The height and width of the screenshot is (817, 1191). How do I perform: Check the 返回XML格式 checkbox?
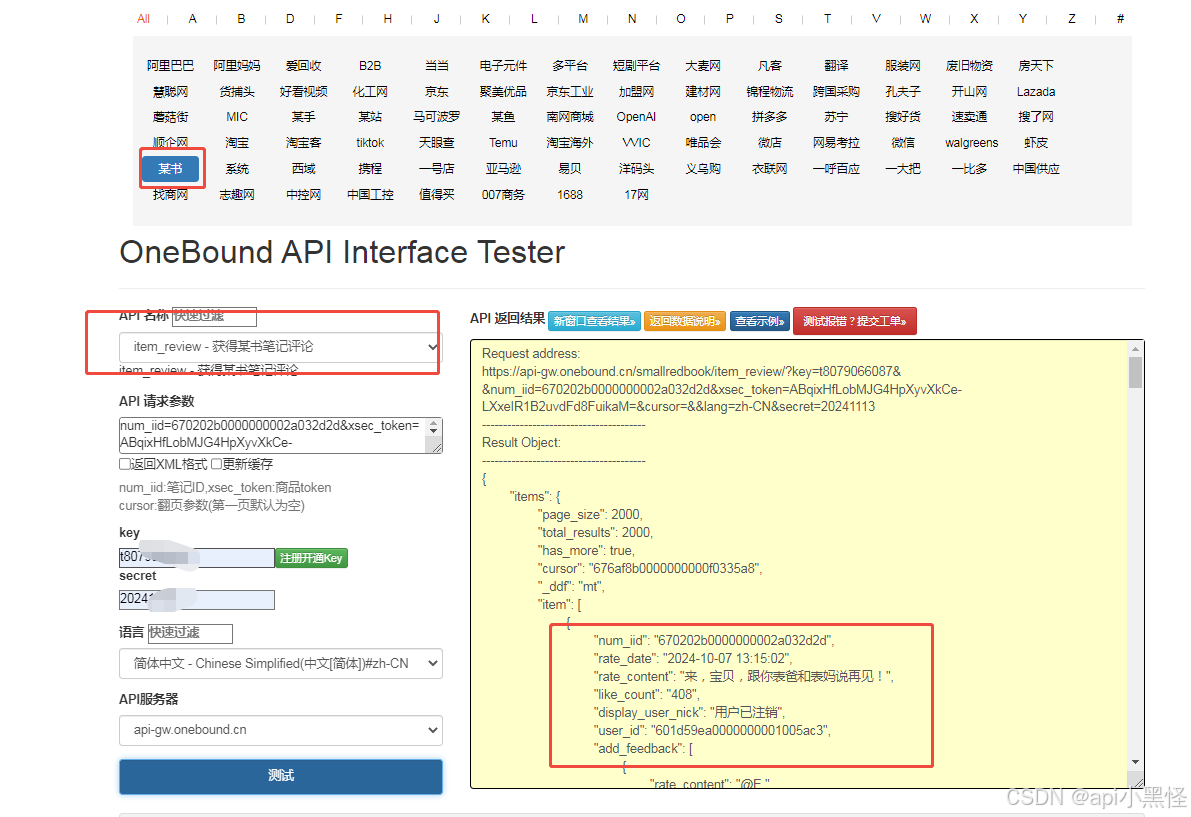[125, 464]
